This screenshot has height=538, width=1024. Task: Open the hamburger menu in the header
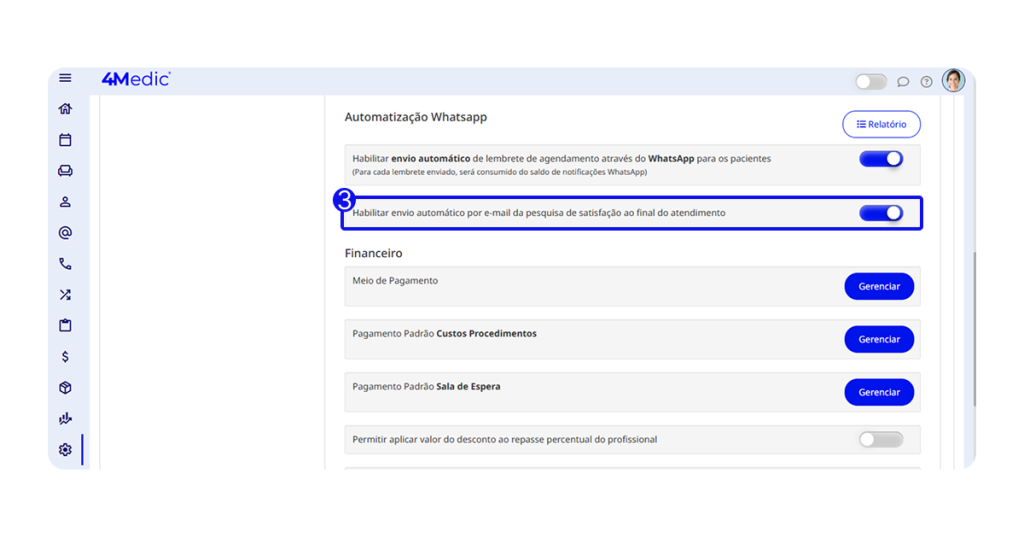point(65,78)
